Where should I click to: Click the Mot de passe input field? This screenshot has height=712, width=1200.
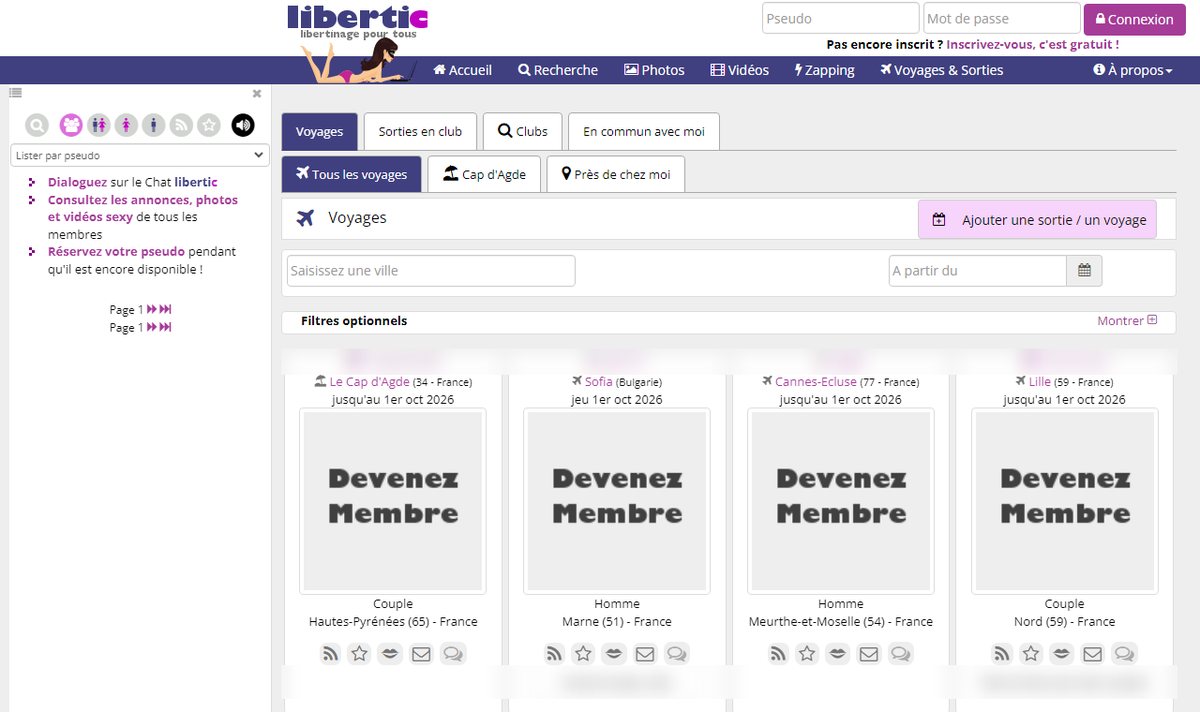[1002, 18]
